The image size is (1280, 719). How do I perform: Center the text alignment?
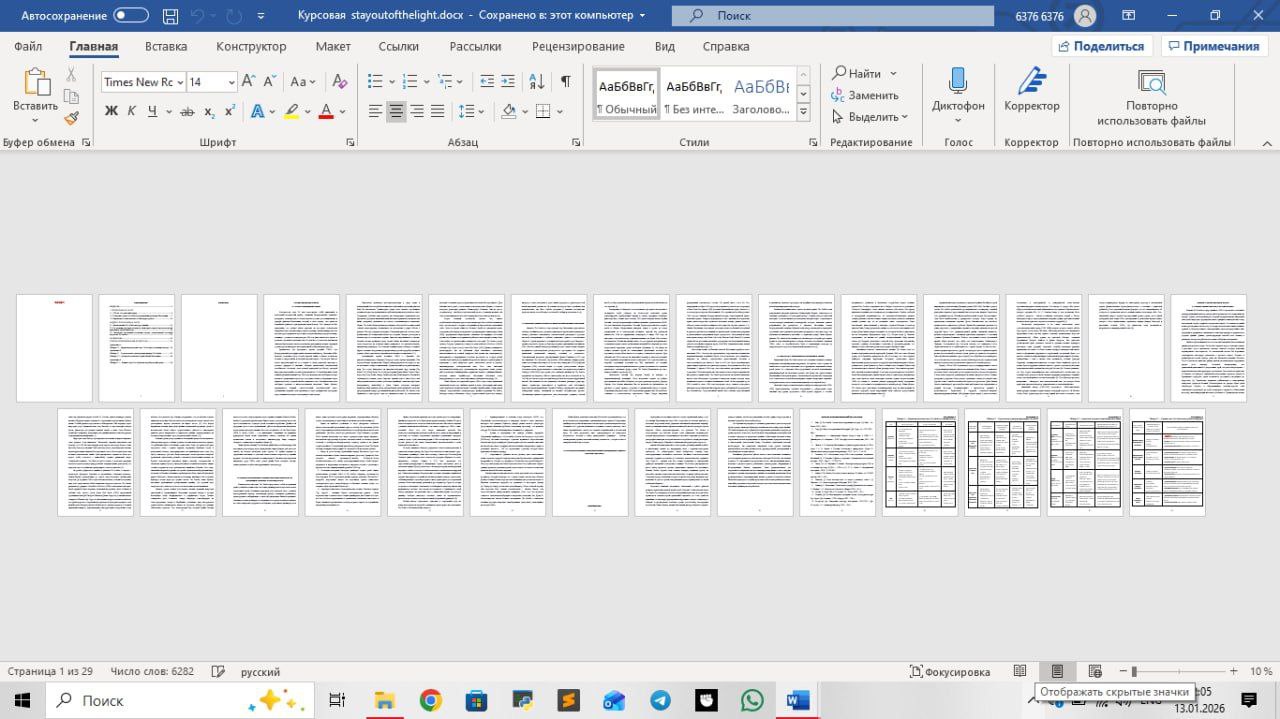[397, 111]
